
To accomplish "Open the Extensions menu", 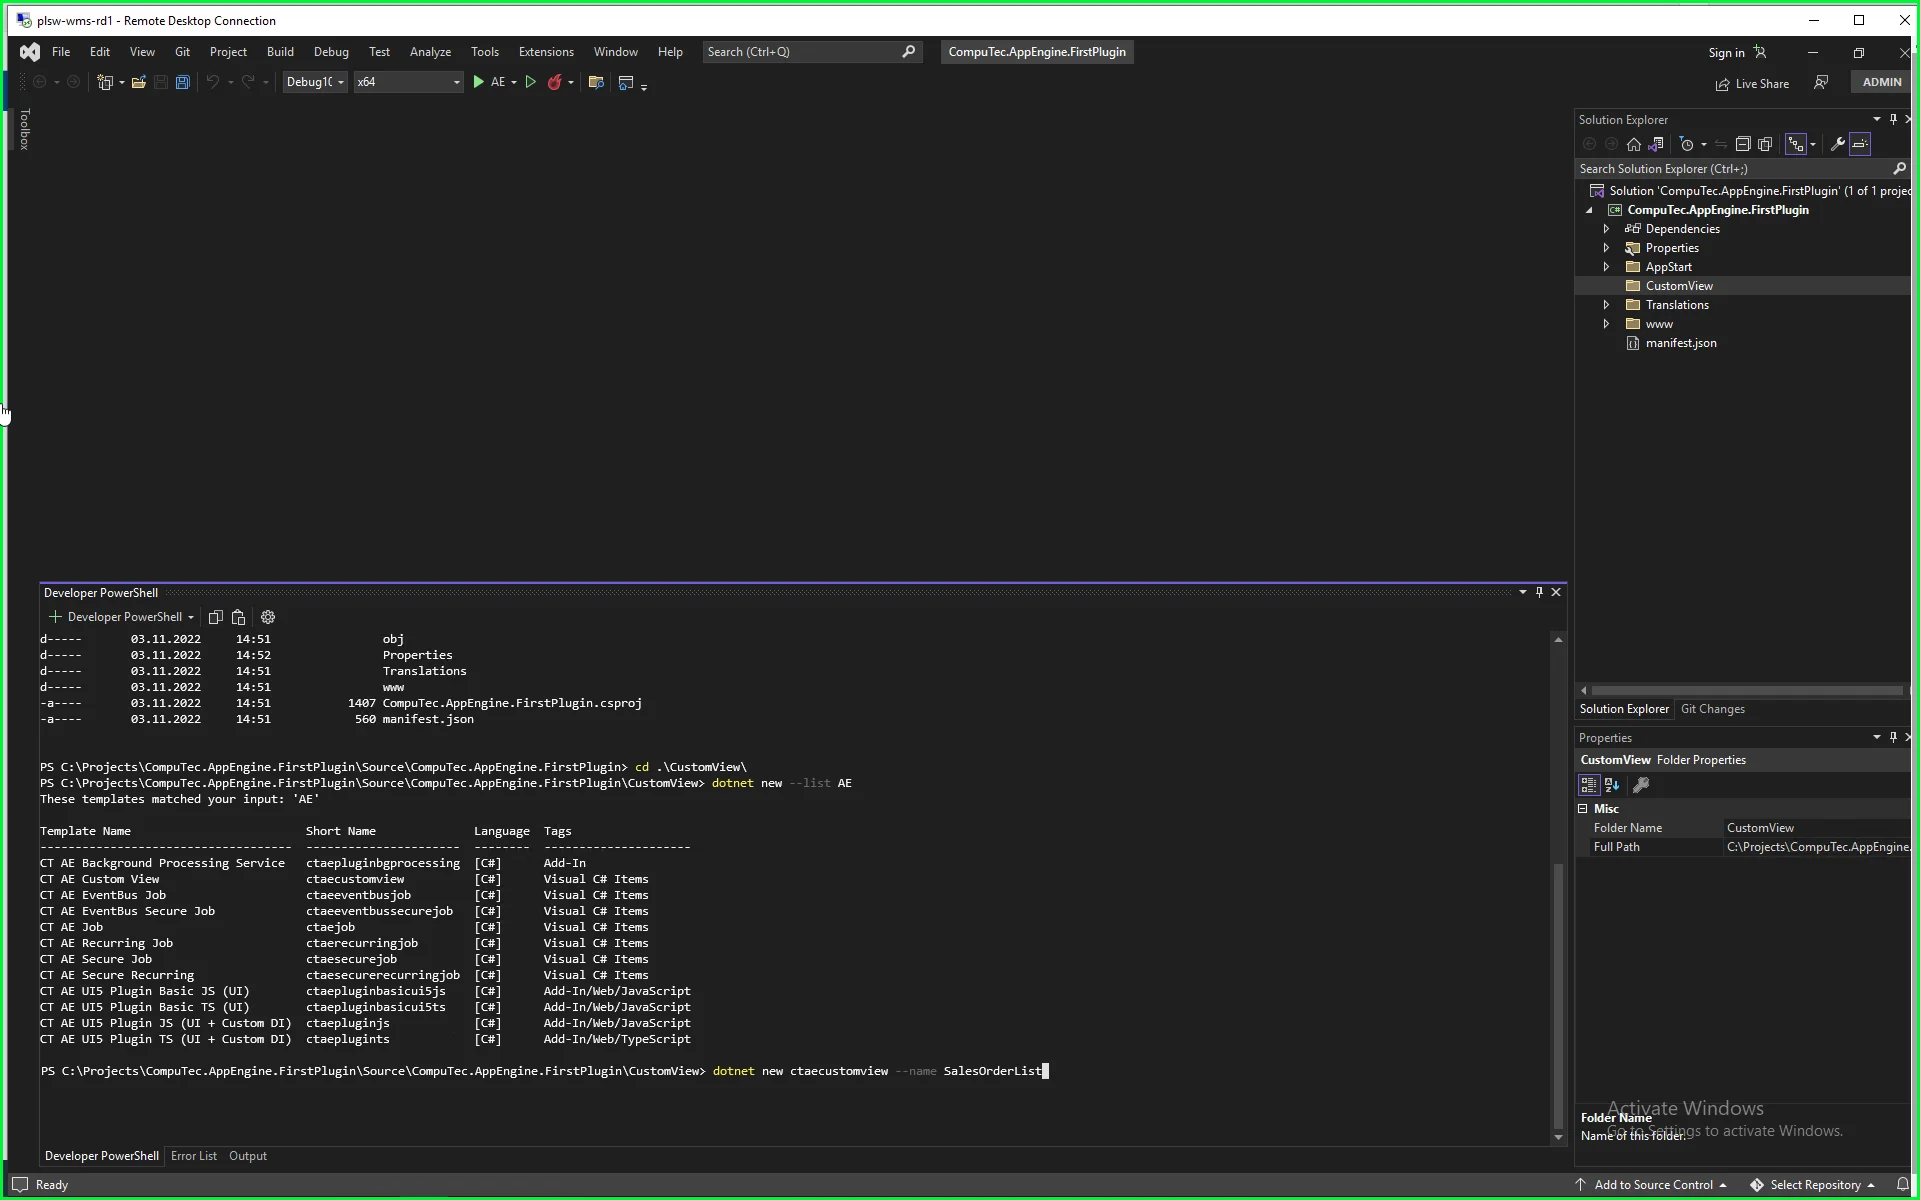I will [546, 51].
